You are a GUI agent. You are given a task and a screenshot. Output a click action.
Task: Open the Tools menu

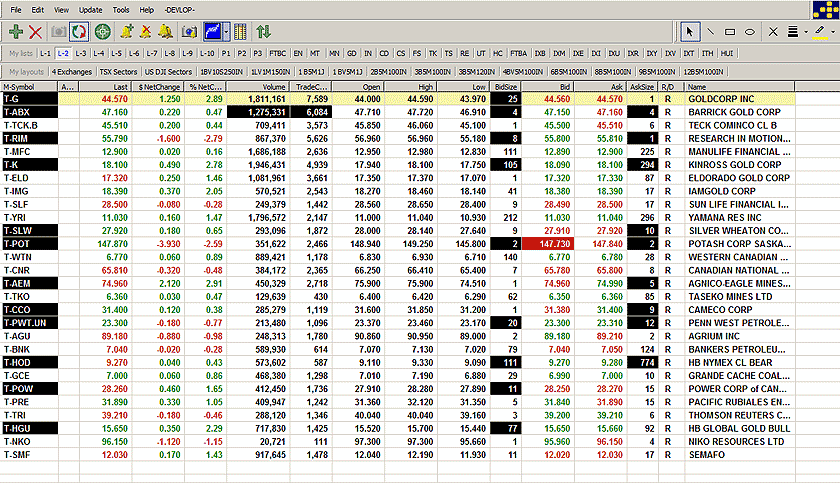click(x=121, y=10)
